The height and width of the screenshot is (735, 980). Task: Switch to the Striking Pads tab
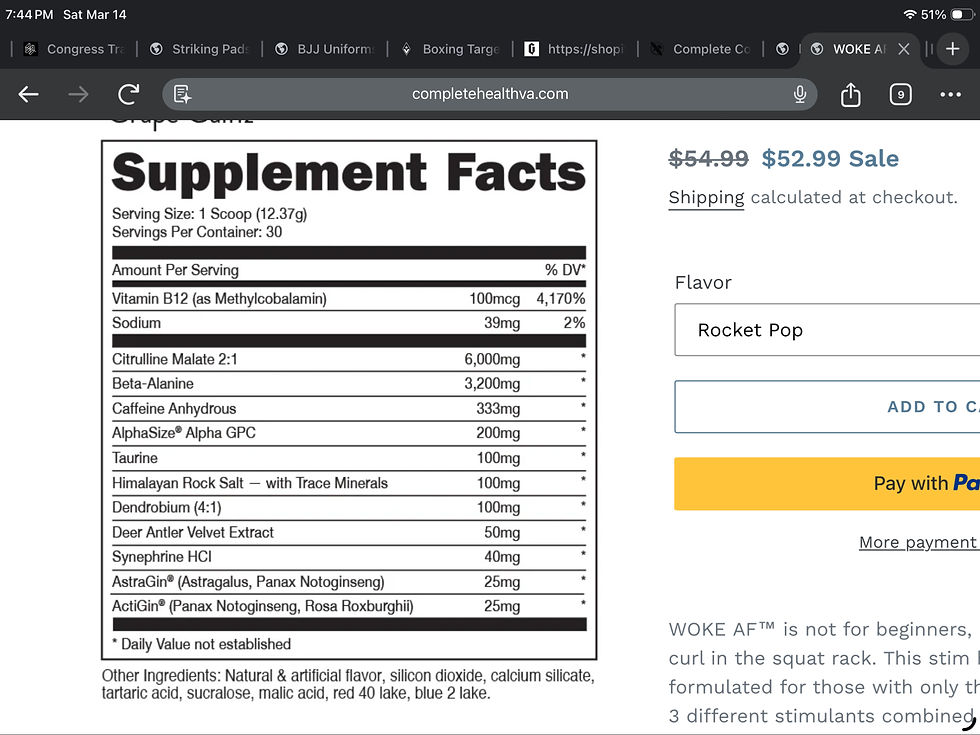(x=199, y=49)
